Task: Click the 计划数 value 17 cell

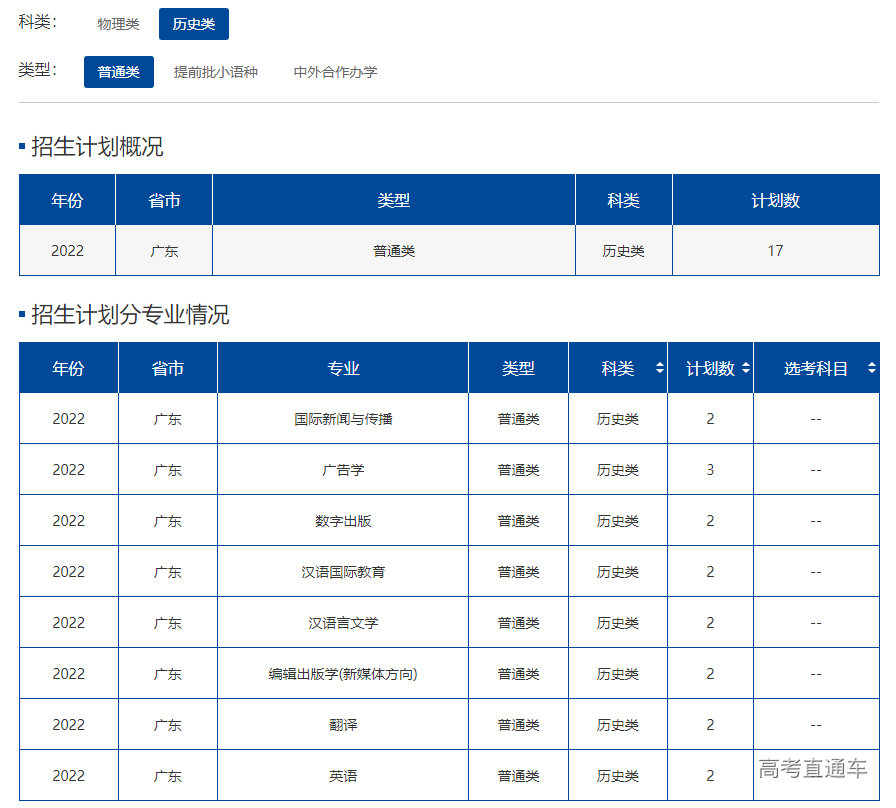Action: pos(775,250)
